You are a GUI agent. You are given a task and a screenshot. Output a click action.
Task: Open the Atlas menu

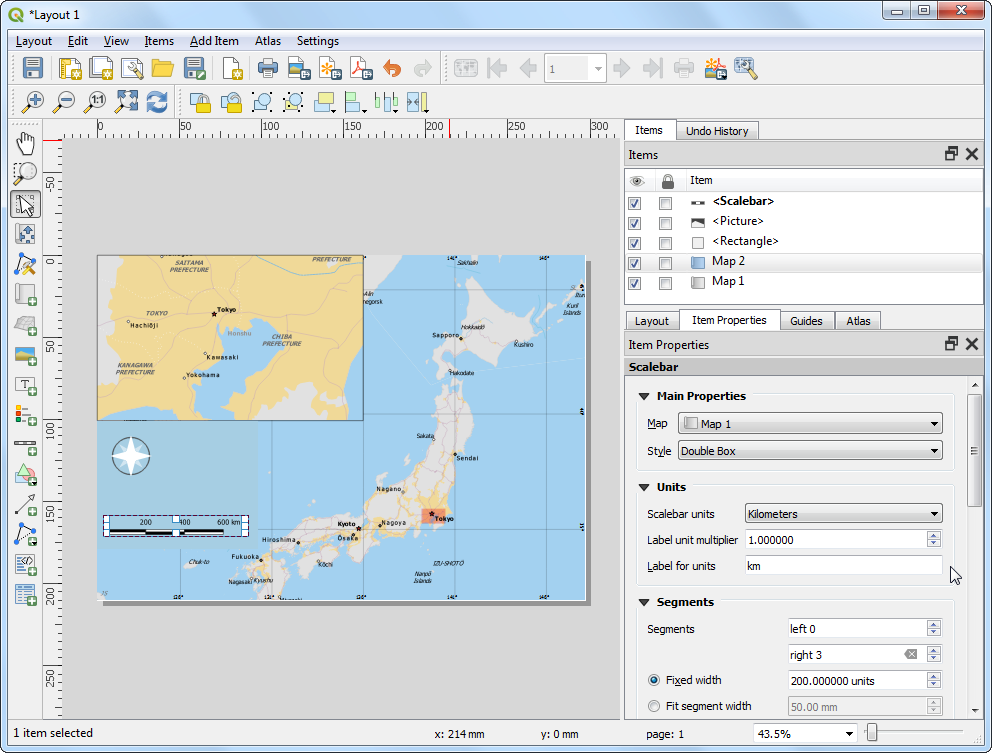(x=268, y=41)
